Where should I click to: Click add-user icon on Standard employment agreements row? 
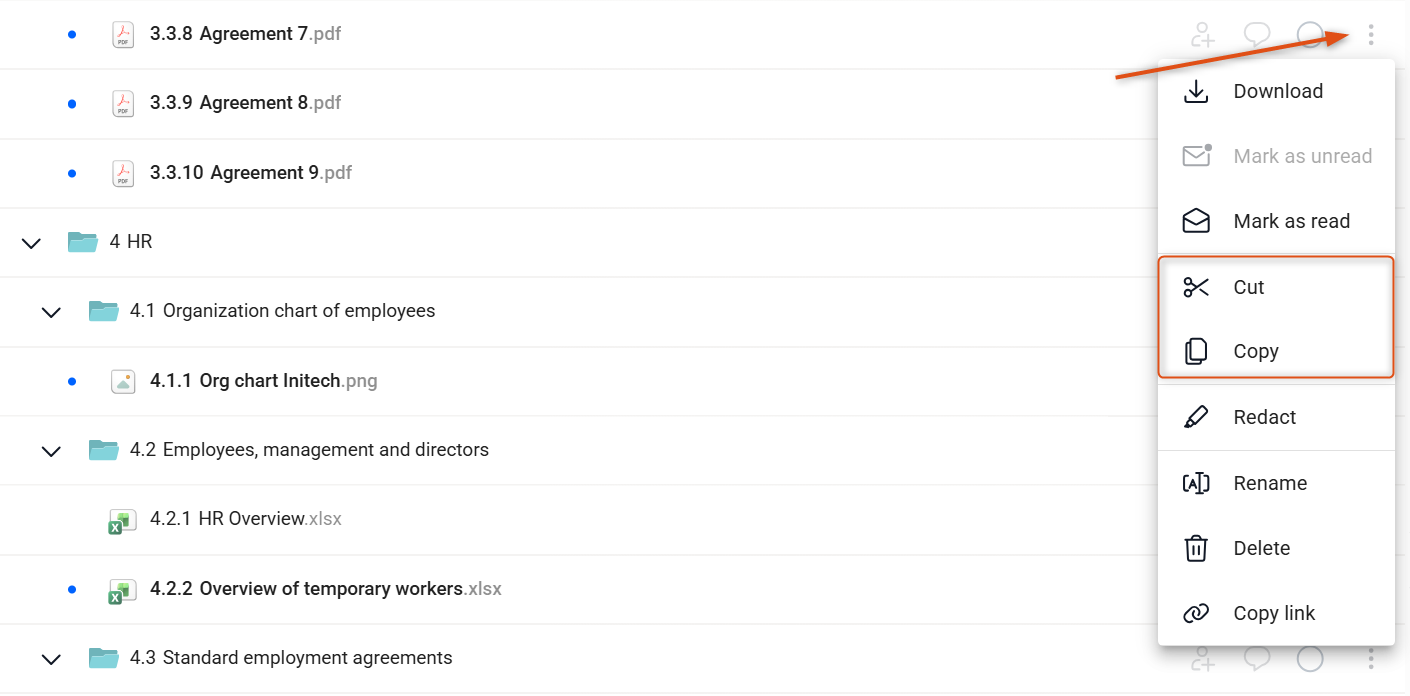point(1203,658)
